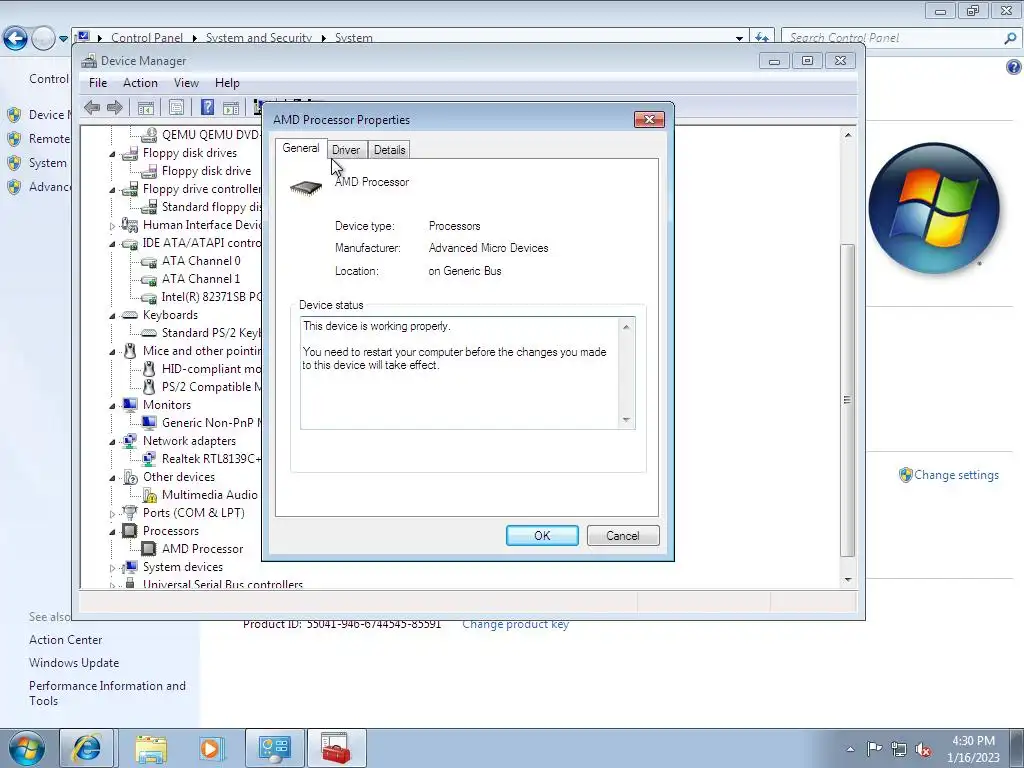Open Performance Information and Tools link
The width and height of the screenshot is (1024, 768).
point(107,693)
